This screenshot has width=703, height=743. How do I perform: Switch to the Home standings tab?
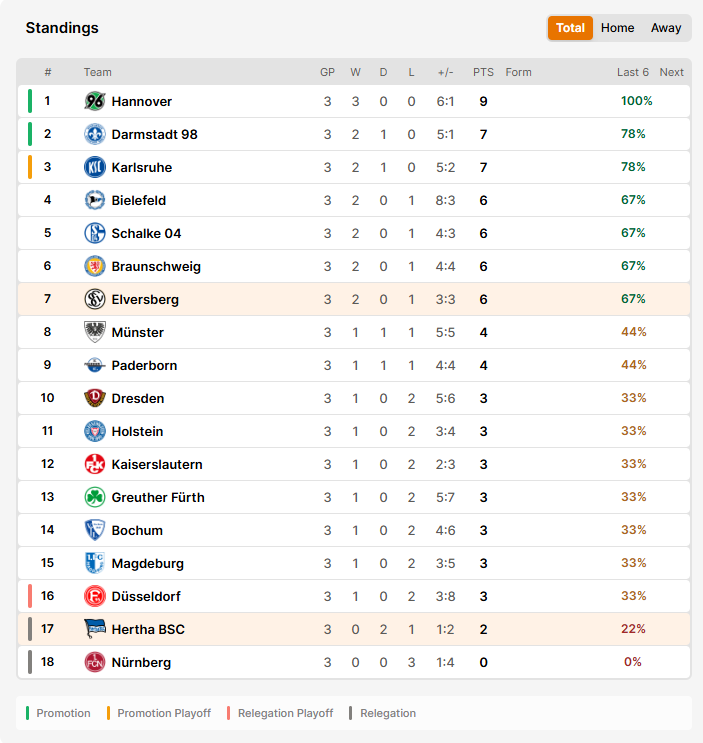pyautogui.click(x=617, y=28)
